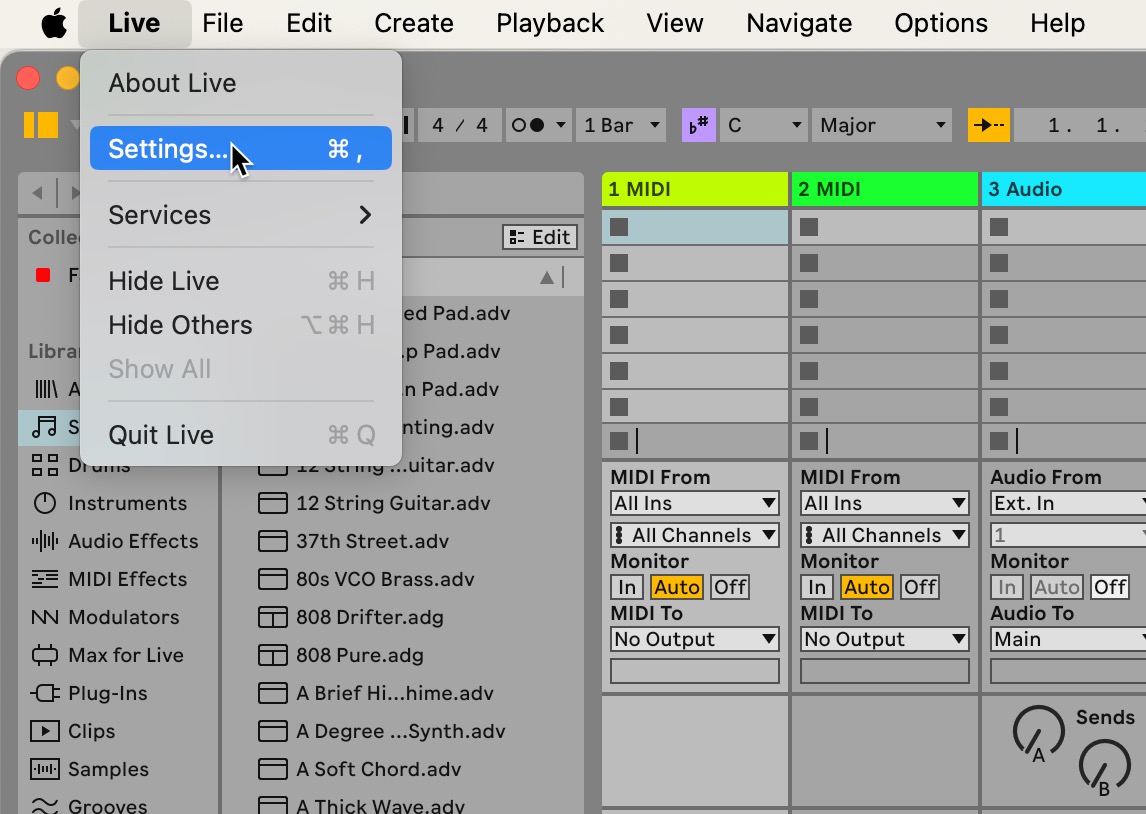The width and height of the screenshot is (1146, 814).
Task: Toggle the scale mode flat-sharp button
Action: coord(696,126)
